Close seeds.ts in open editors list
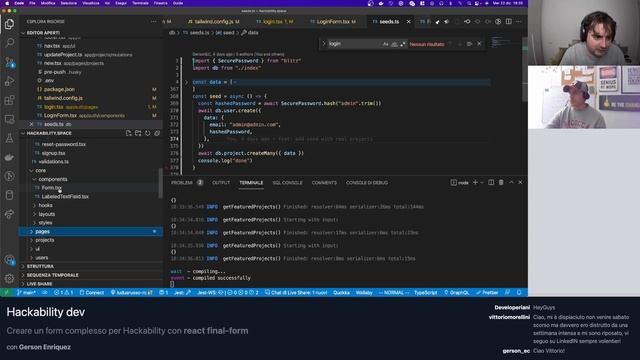Screen dimensions: 640x360 pos(31,124)
